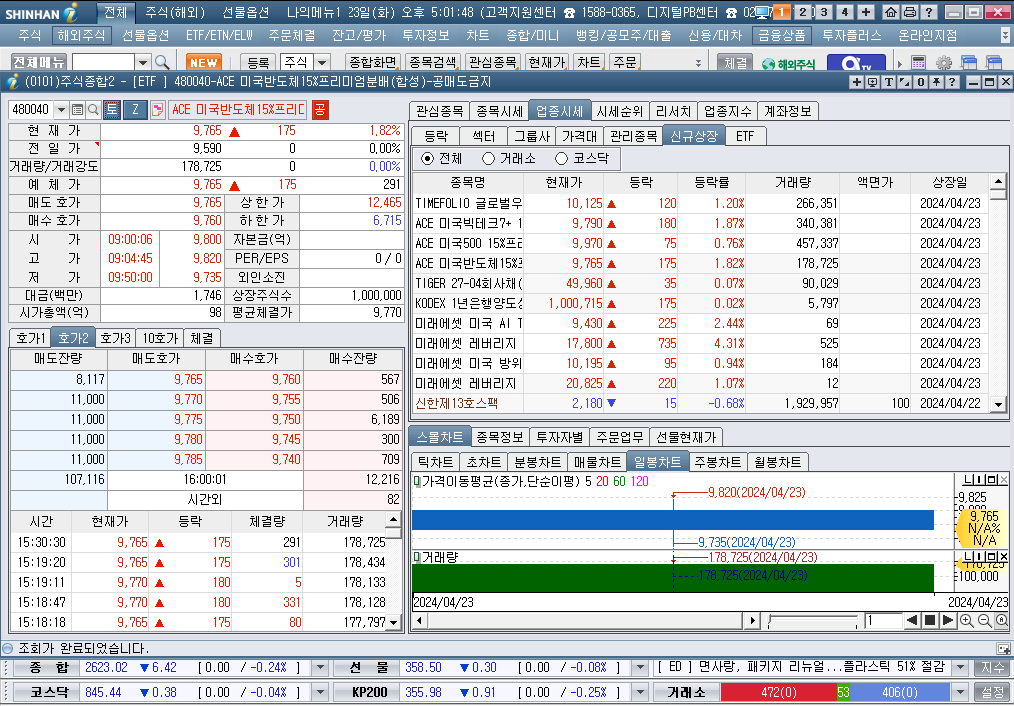Viewport: 1014px width, 706px height.
Task: Play the chart forward with the right triangle button
Action: (948, 621)
